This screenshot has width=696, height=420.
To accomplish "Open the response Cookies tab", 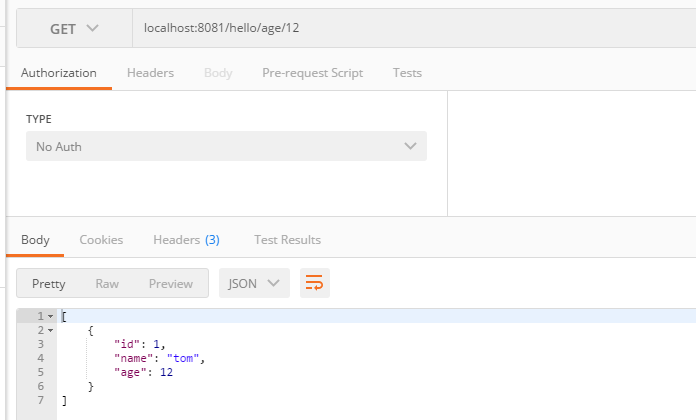I will 101,240.
